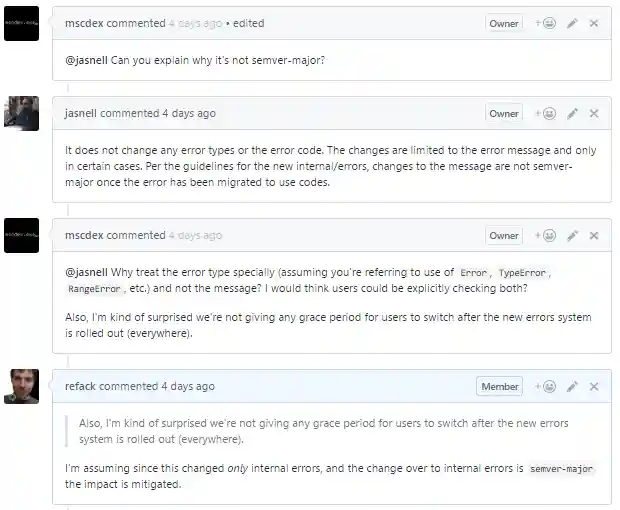Add reaction to refack's comment
Image resolution: width=620 pixels, height=510 pixels.
543,387
